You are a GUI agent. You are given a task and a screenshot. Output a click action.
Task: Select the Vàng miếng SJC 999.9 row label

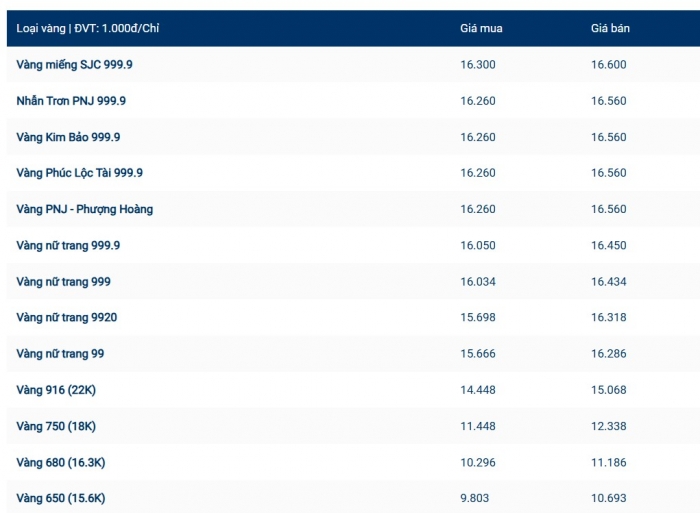[x=74, y=64]
